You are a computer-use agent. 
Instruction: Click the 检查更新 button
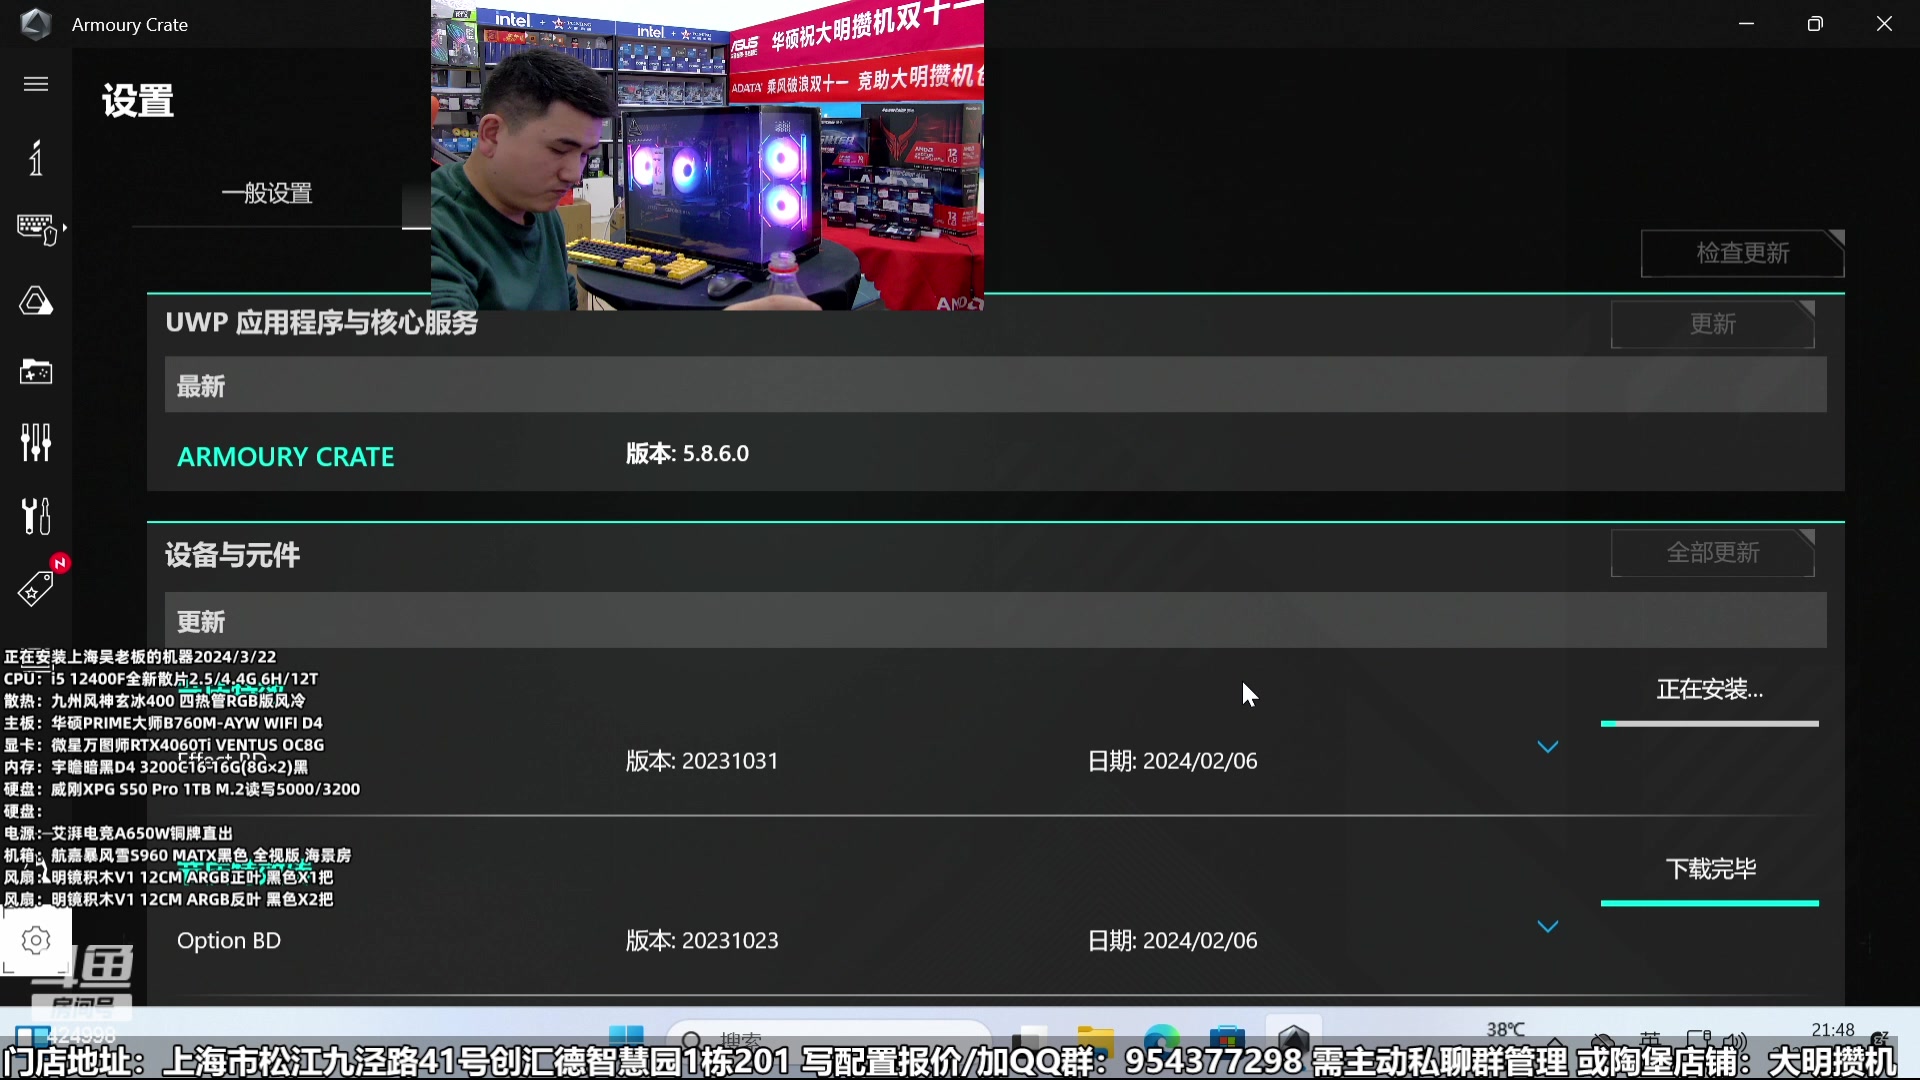click(x=1742, y=253)
